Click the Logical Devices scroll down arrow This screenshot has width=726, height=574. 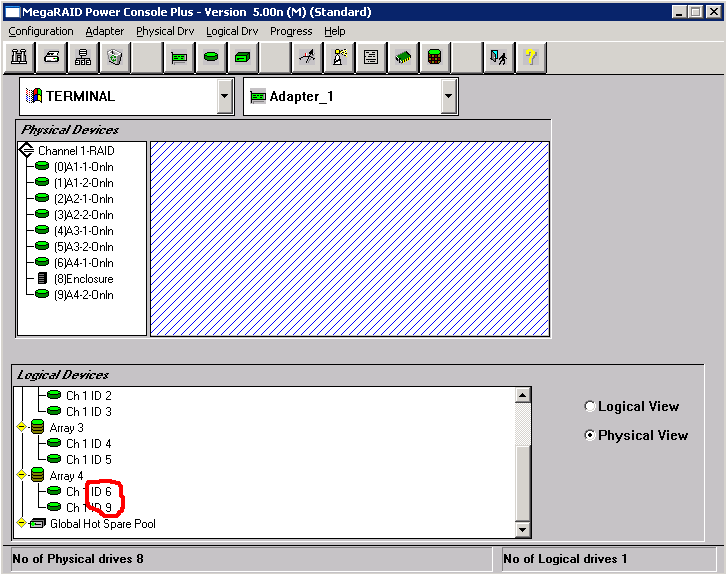tap(523, 528)
